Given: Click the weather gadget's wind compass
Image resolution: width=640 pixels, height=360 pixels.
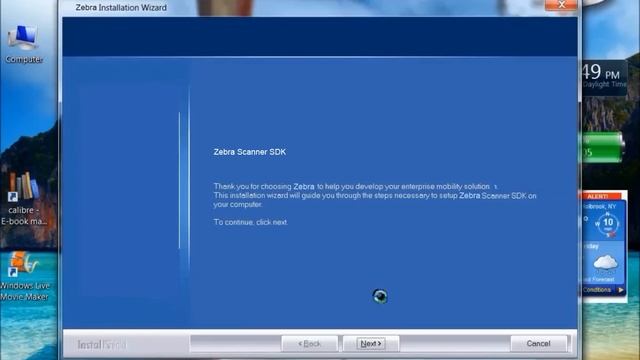Looking at the screenshot, I should (x=607, y=224).
